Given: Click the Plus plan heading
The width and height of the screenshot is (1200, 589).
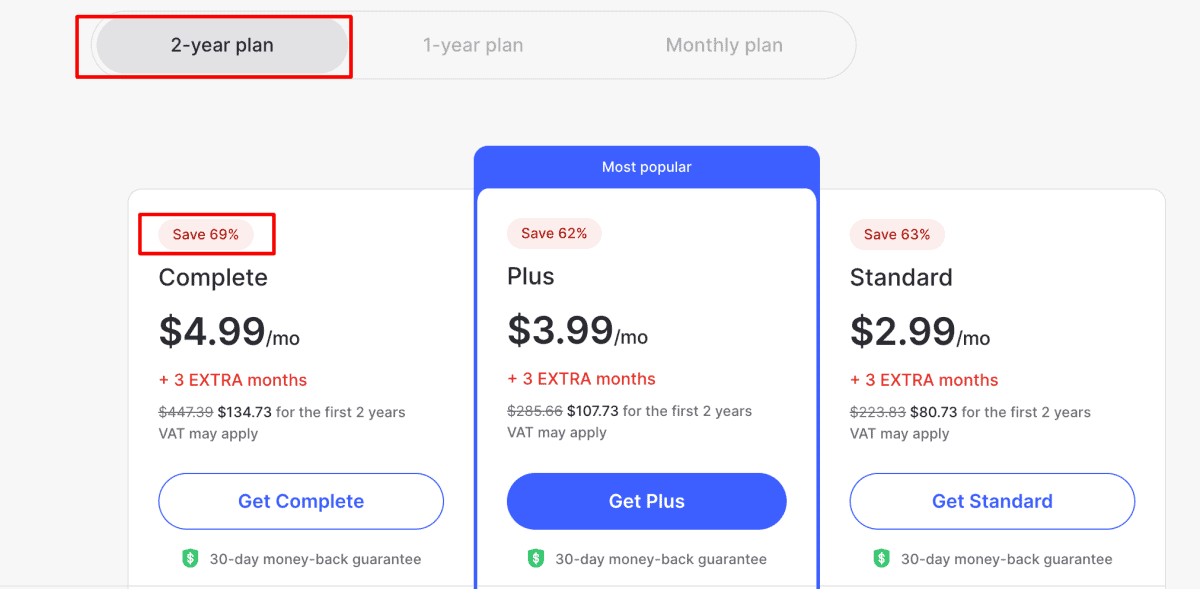Looking at the screenshot, I should 531,276.
